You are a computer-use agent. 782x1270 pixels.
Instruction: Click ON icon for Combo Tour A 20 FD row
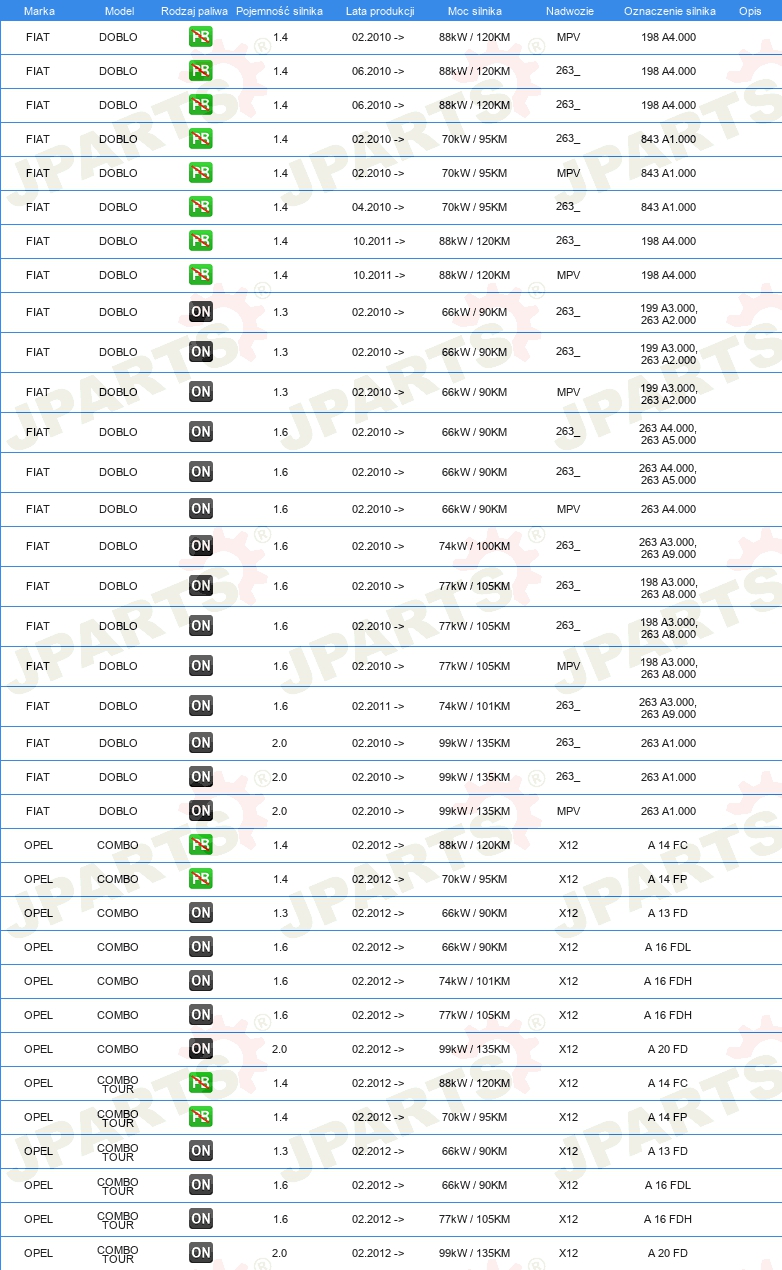[201, 1253]
